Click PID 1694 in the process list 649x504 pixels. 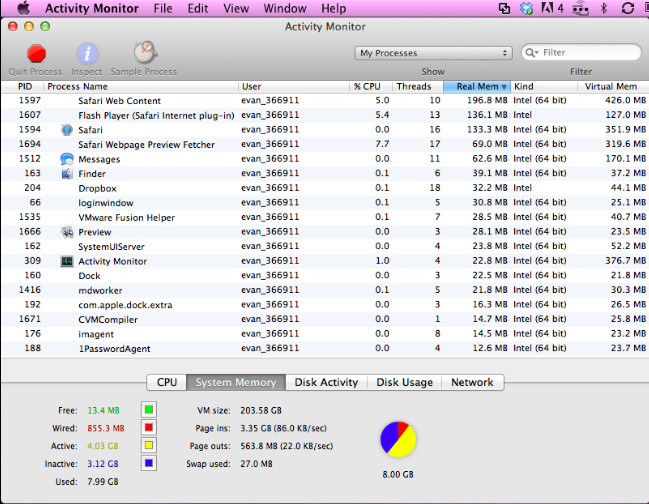[30, 144]
